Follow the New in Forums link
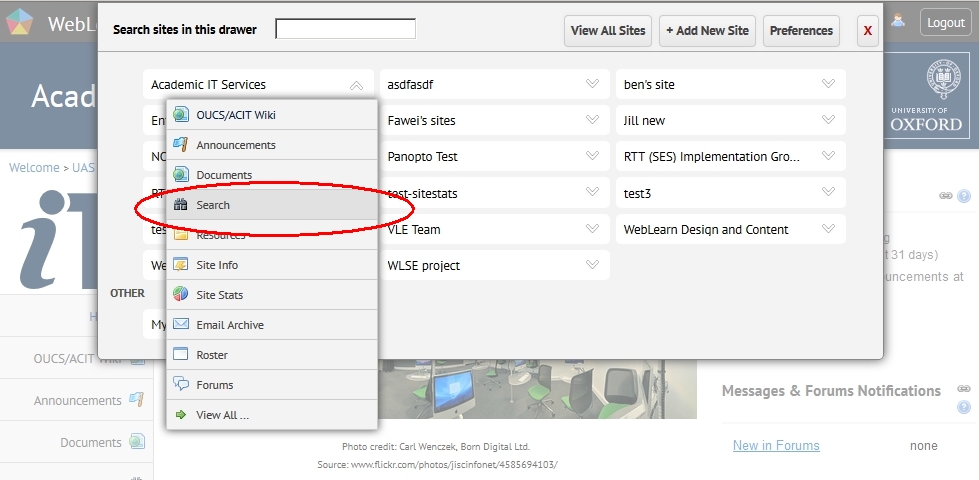 (x=776, y=445)
